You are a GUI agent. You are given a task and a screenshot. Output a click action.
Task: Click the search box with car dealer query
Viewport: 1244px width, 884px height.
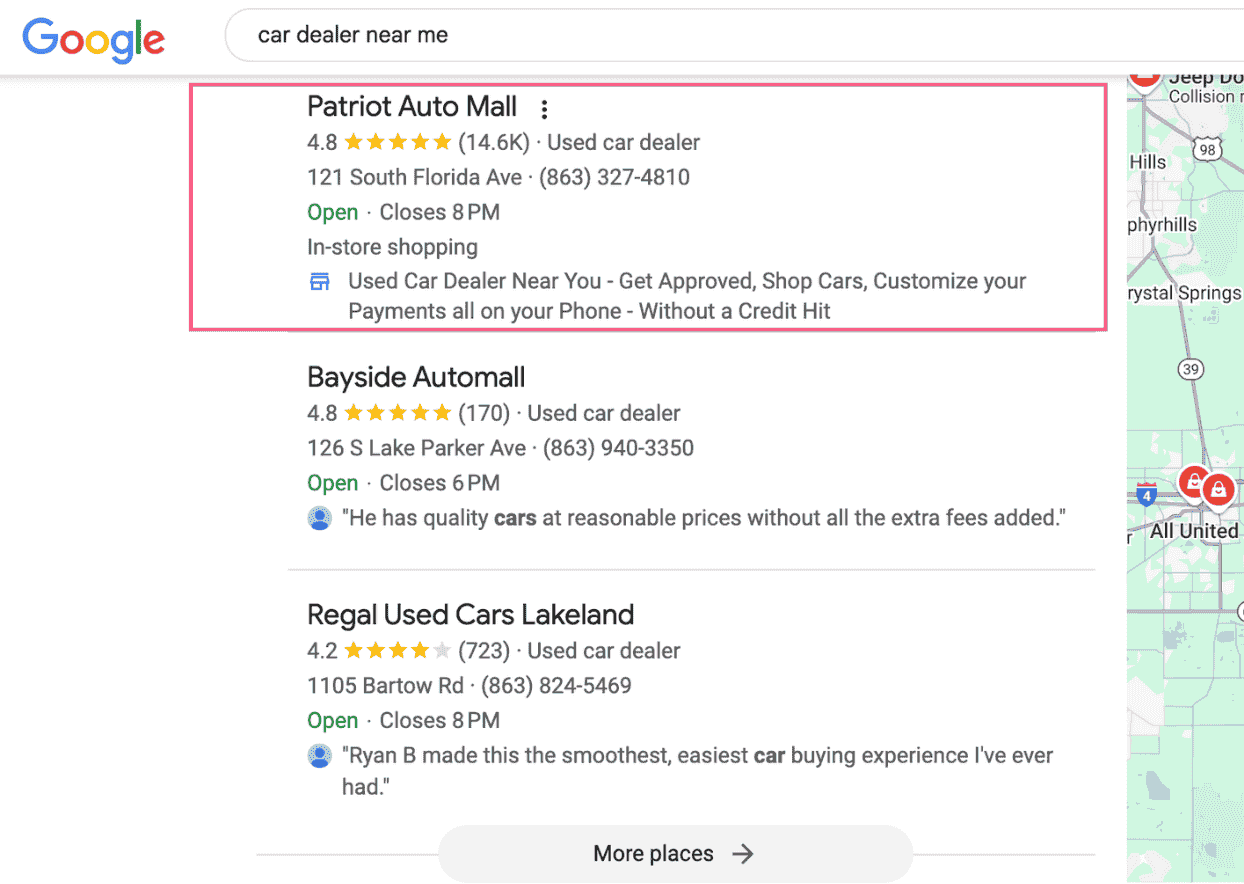[734, 36]
